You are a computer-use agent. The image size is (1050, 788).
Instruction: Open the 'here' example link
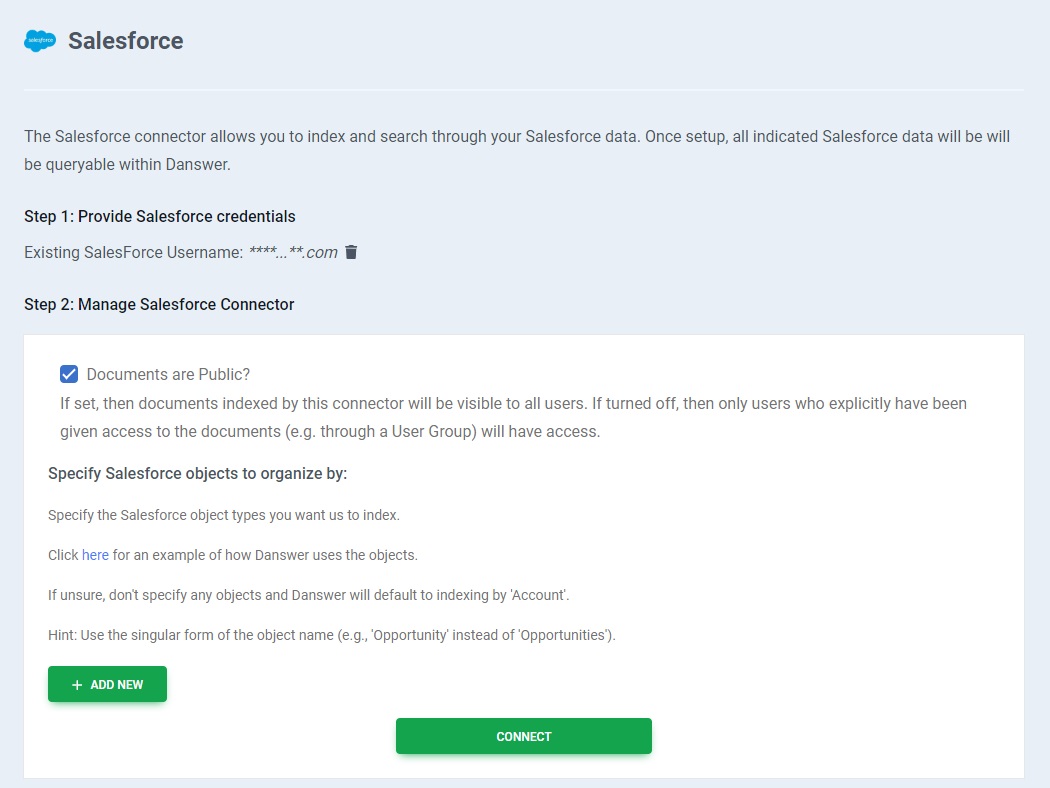(95, 555)
